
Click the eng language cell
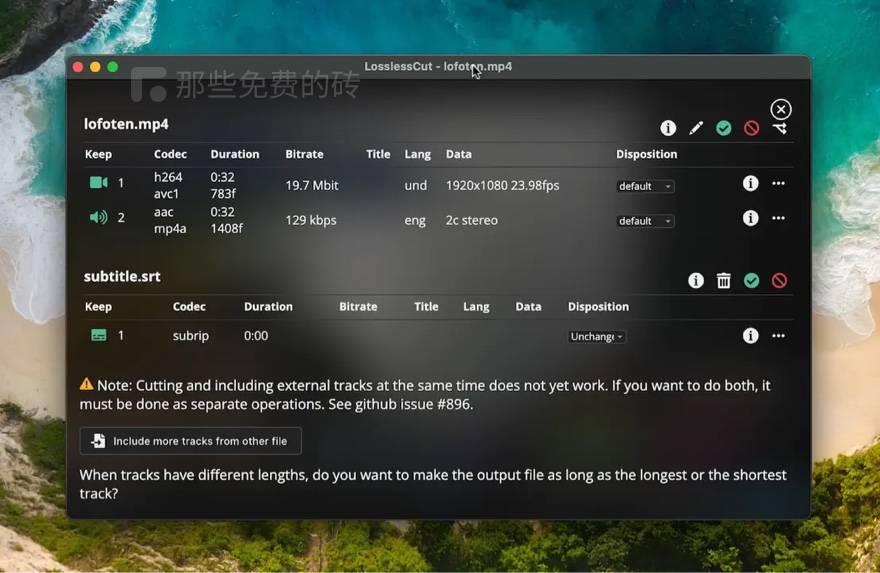pos(415,221)
